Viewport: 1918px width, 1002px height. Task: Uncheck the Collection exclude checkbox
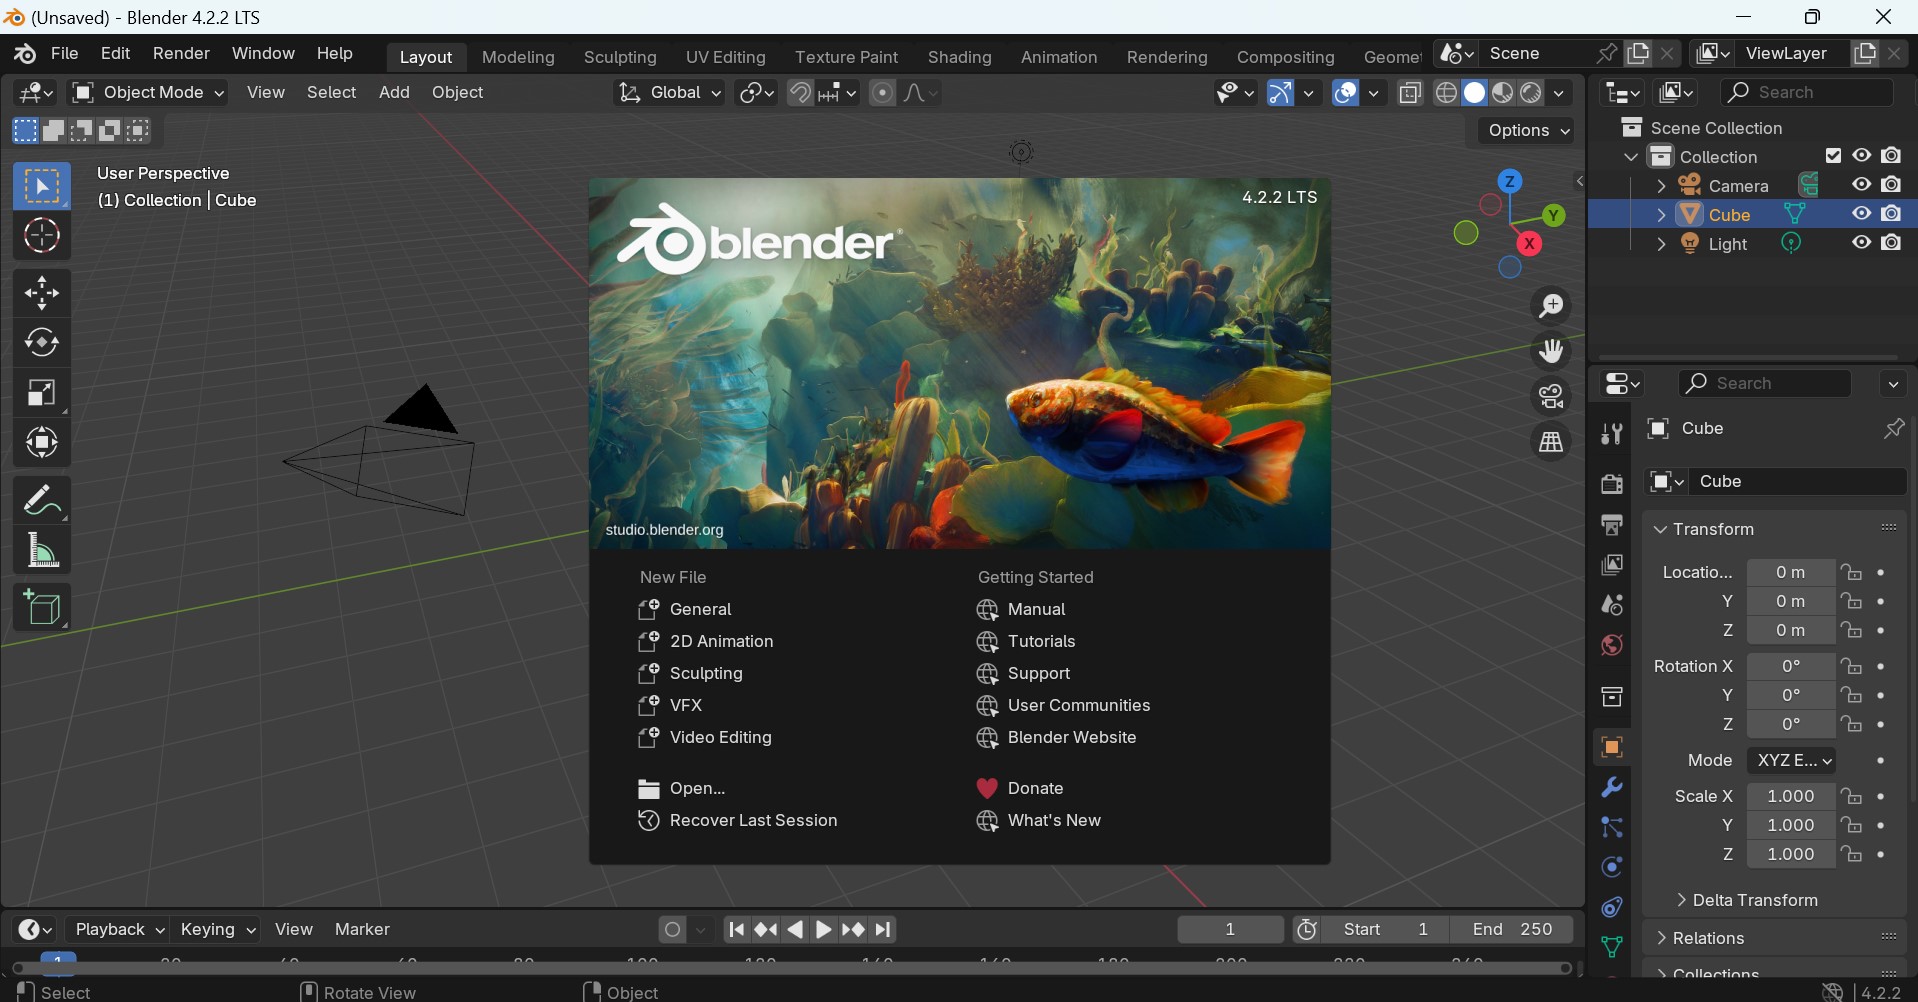pos(1833,156)
